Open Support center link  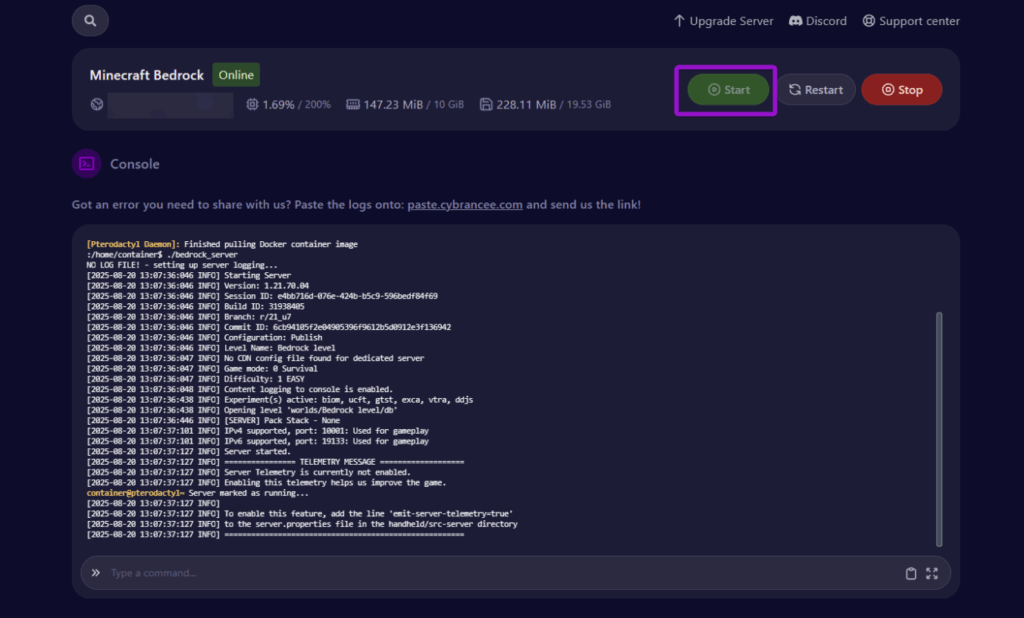click(x=911, y=21)
